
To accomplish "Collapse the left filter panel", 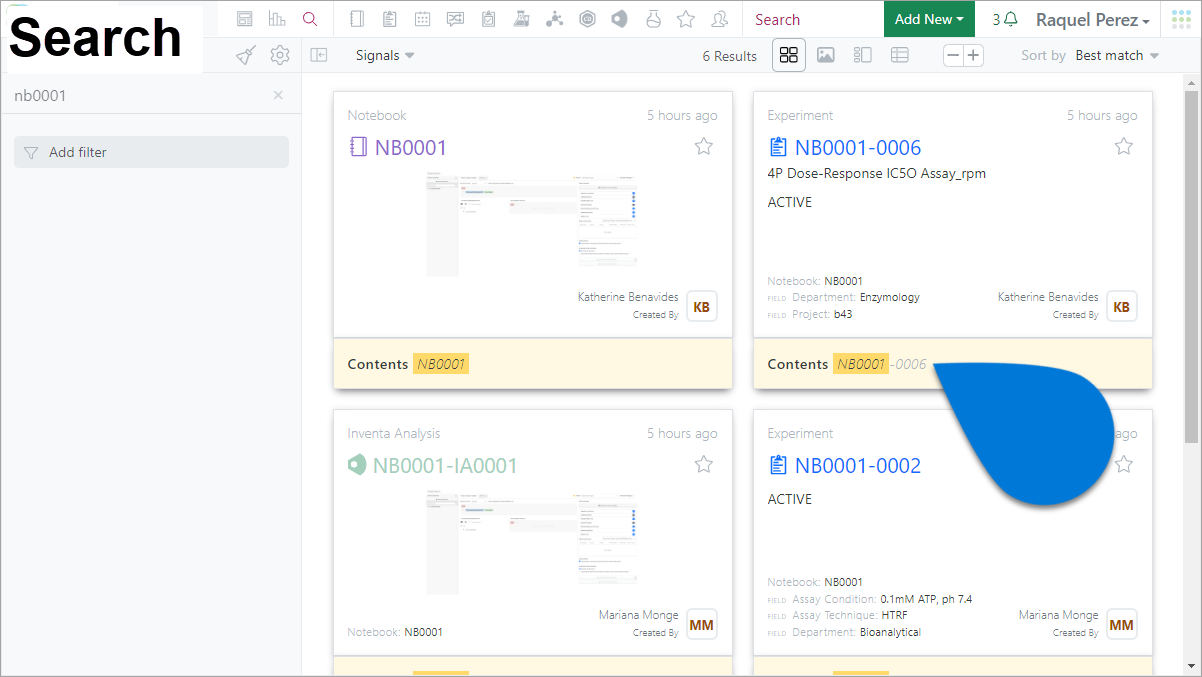I will [x=319, y=56].
